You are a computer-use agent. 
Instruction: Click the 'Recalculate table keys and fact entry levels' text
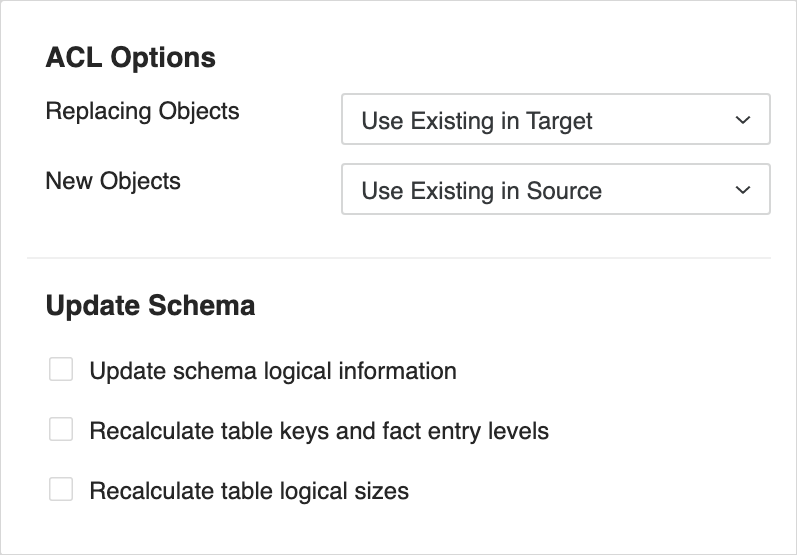tap(318, 431)
